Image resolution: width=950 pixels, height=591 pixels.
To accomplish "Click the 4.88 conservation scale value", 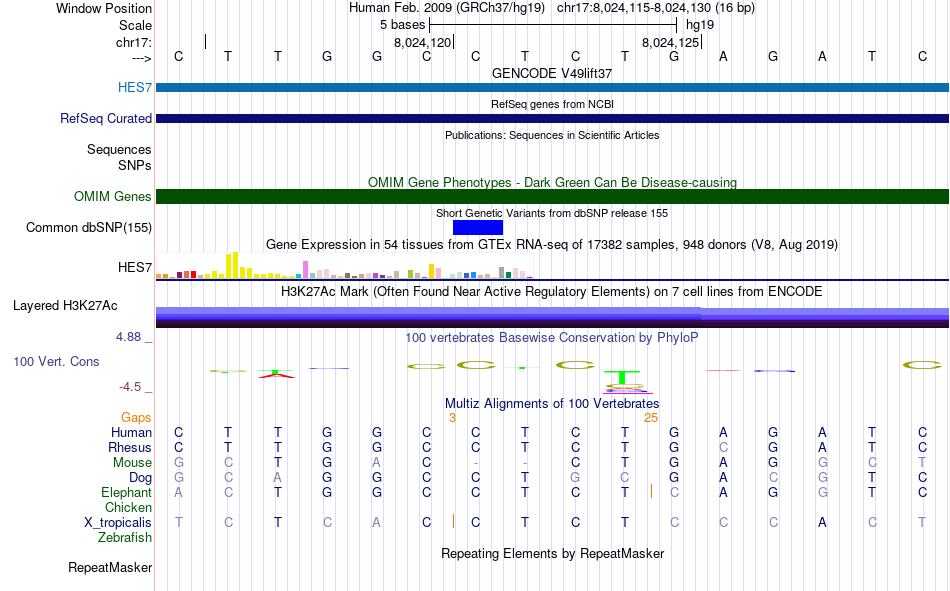I will click(128, 336).
